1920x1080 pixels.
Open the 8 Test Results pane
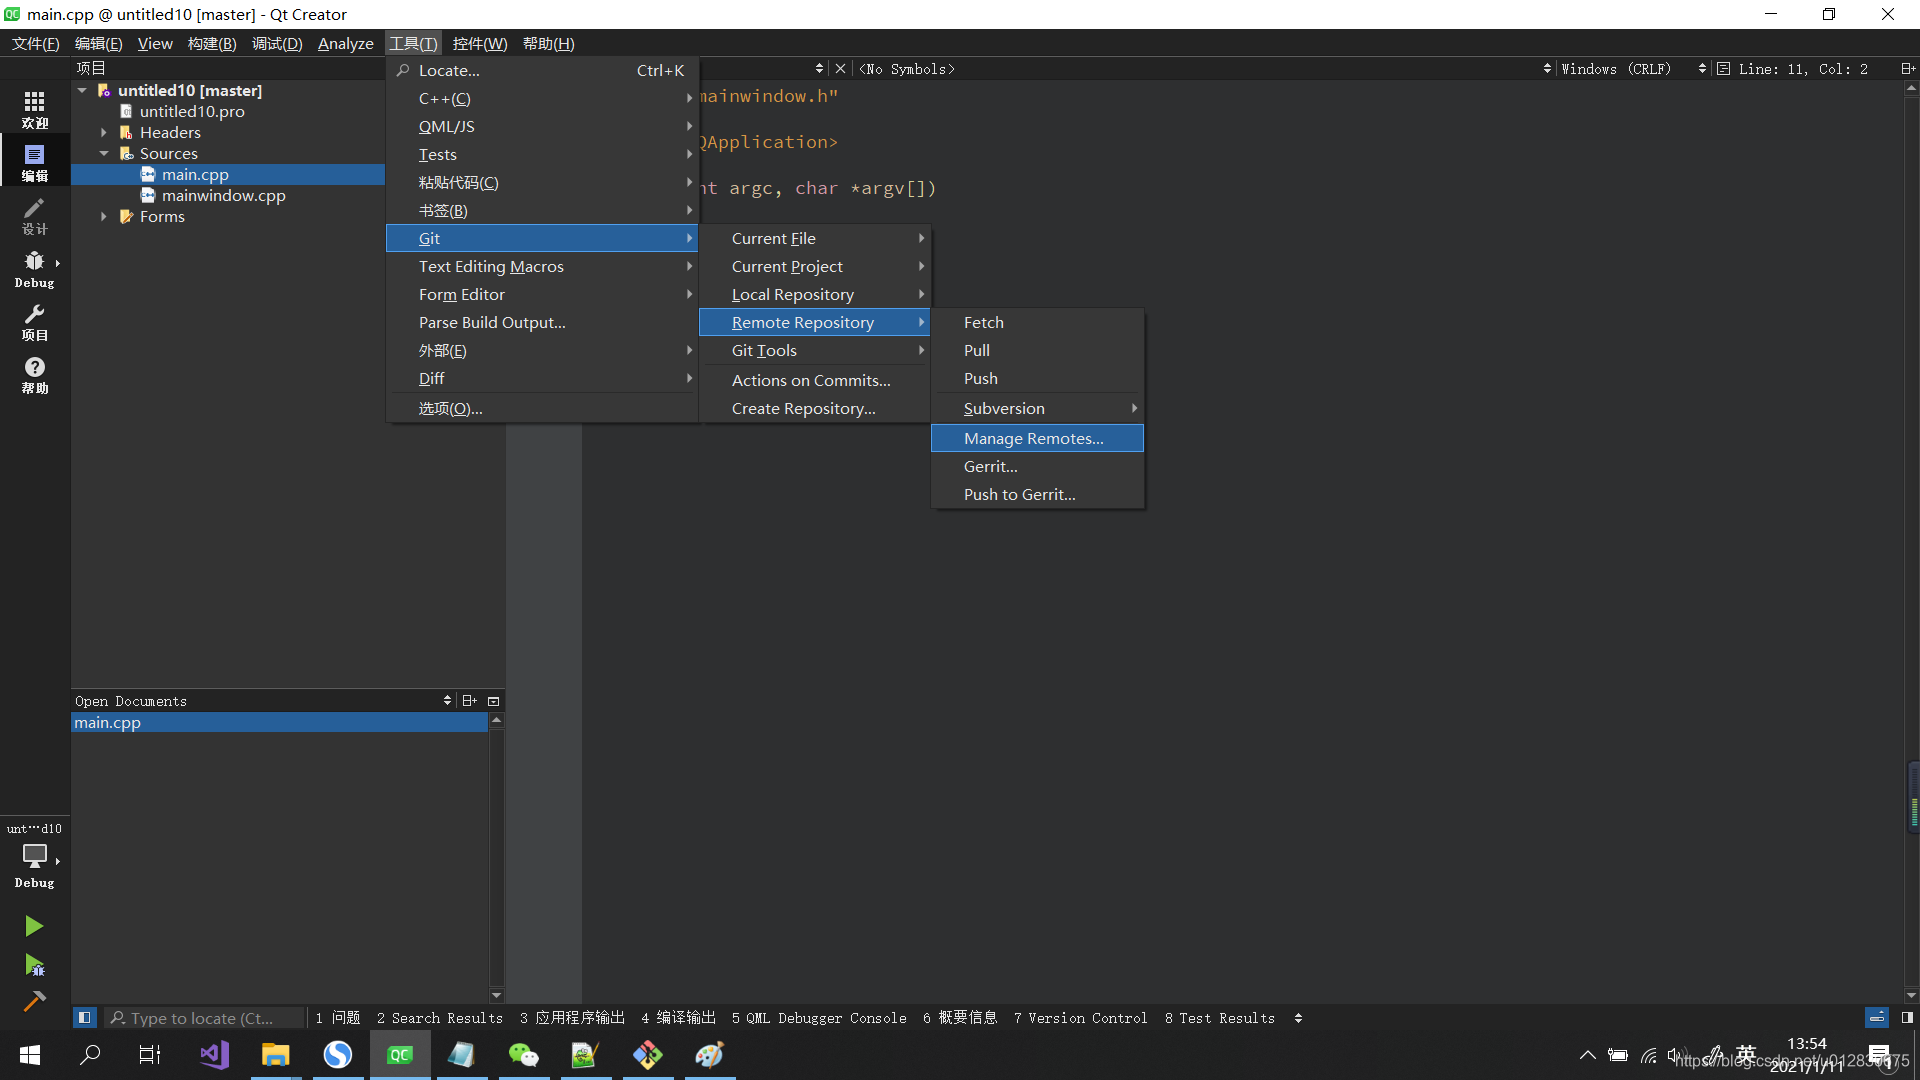tap(1220, 1018)
